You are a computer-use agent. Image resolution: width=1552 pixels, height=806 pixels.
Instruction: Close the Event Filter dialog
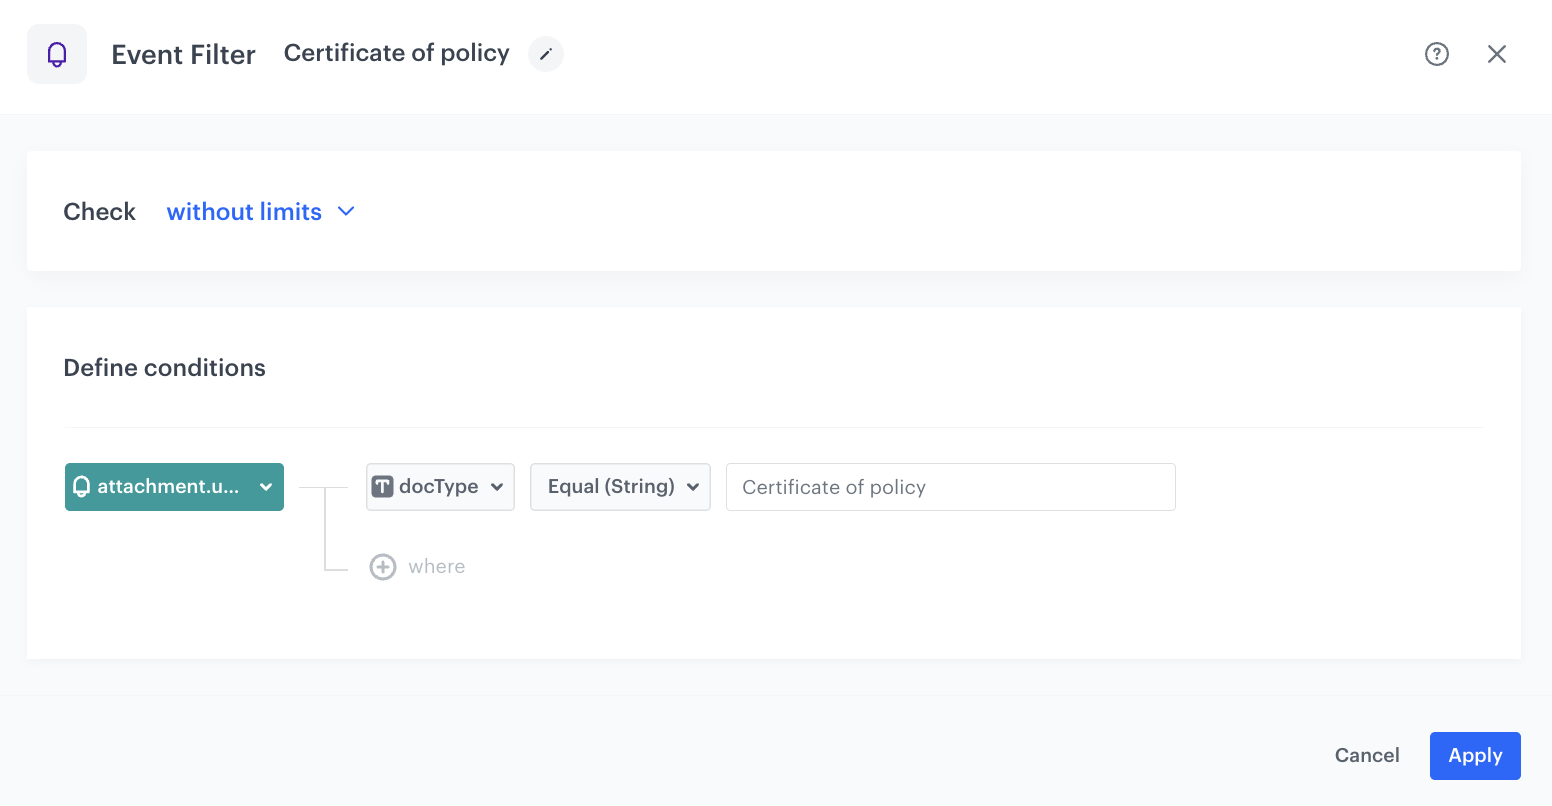click(1496, 54)
